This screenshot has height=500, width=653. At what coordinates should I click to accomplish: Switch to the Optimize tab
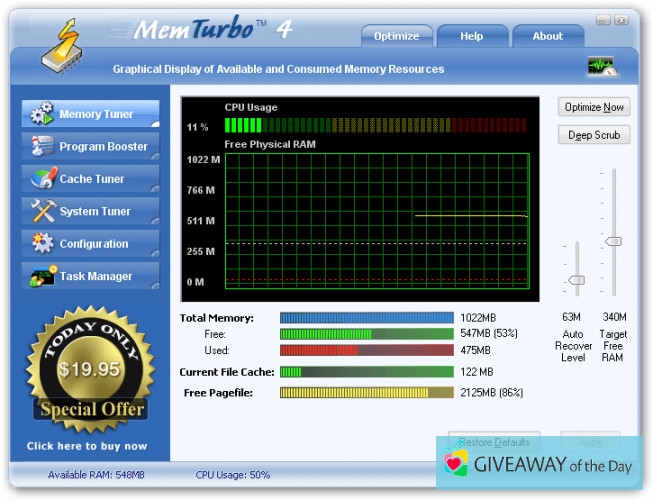pyautogui.click(x=397, y=36)
